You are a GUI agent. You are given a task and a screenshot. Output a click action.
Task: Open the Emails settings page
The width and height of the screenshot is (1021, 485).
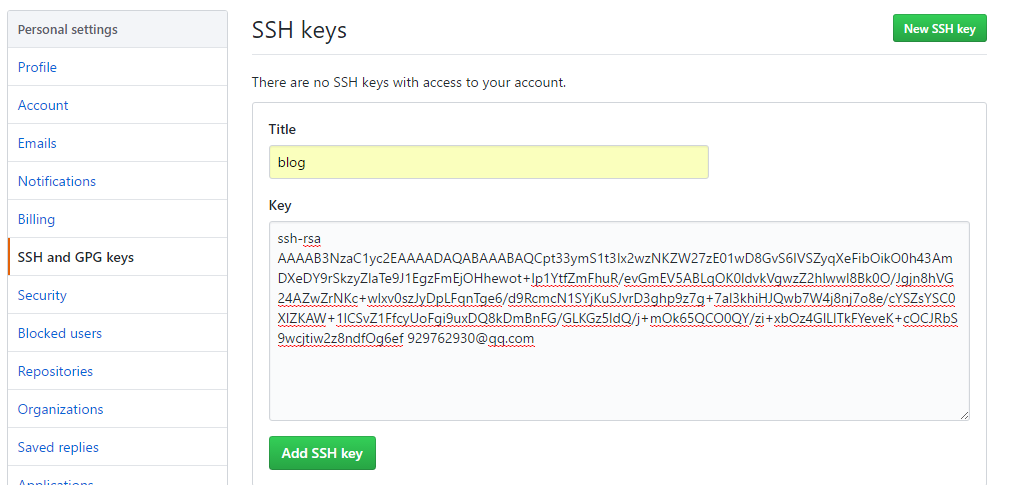click(37, 143)
